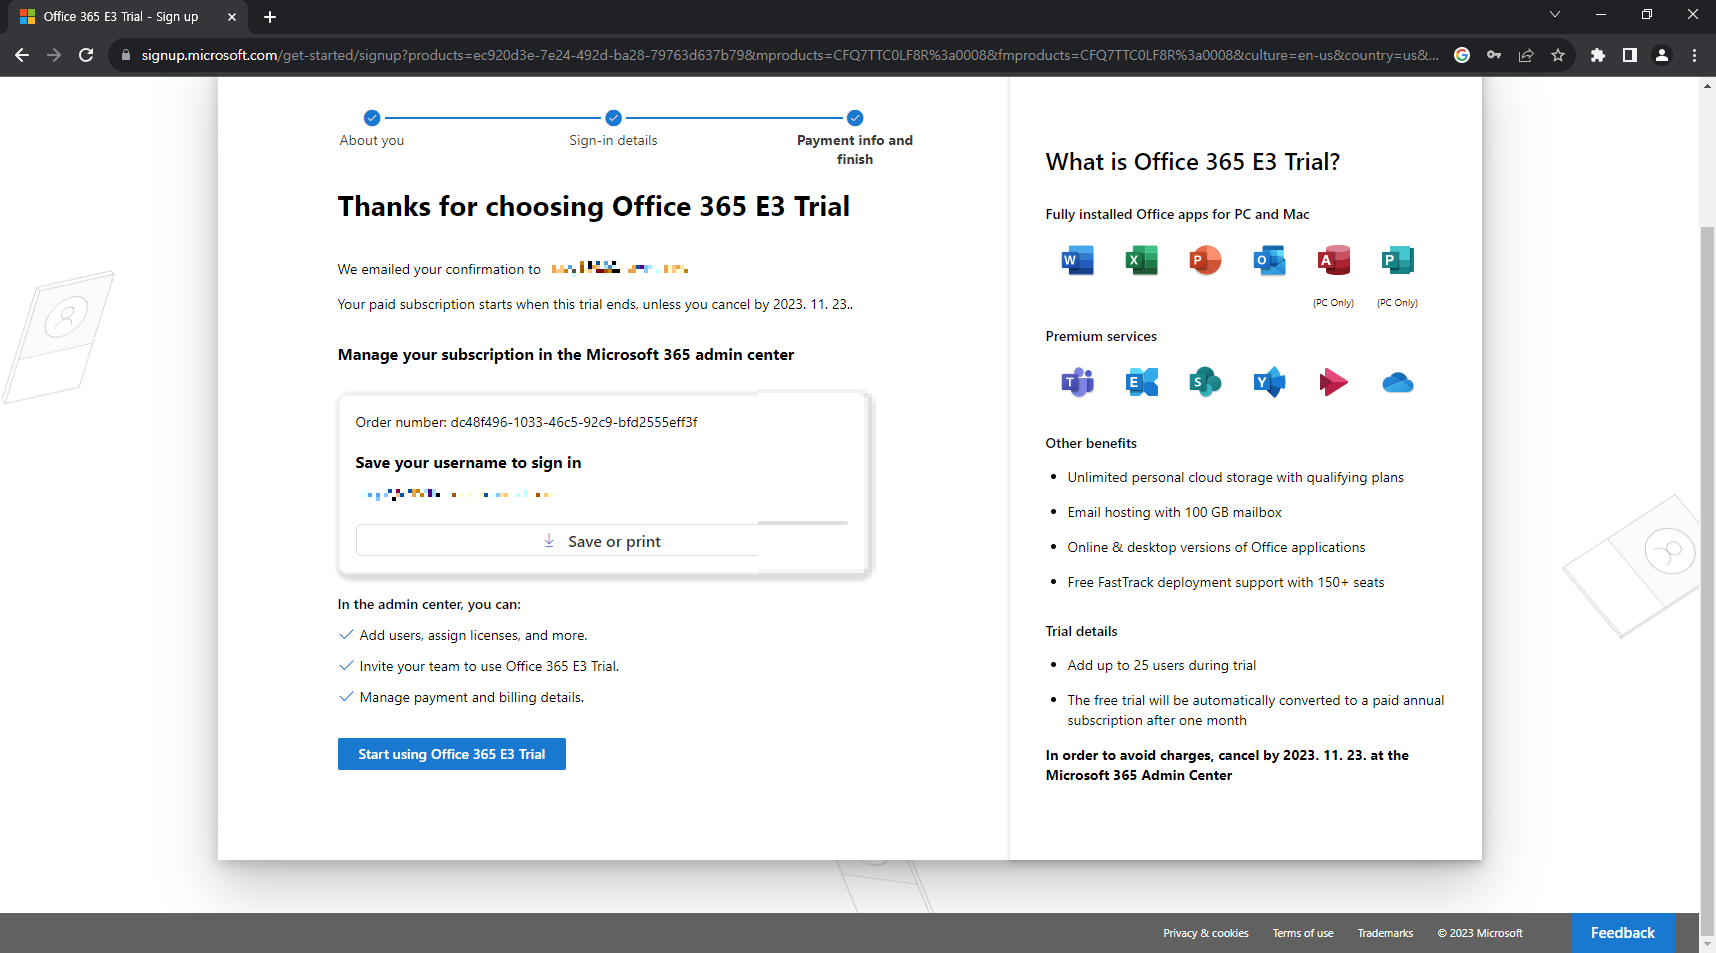Click Free FastTrack deployment support text

[1226, 582]
